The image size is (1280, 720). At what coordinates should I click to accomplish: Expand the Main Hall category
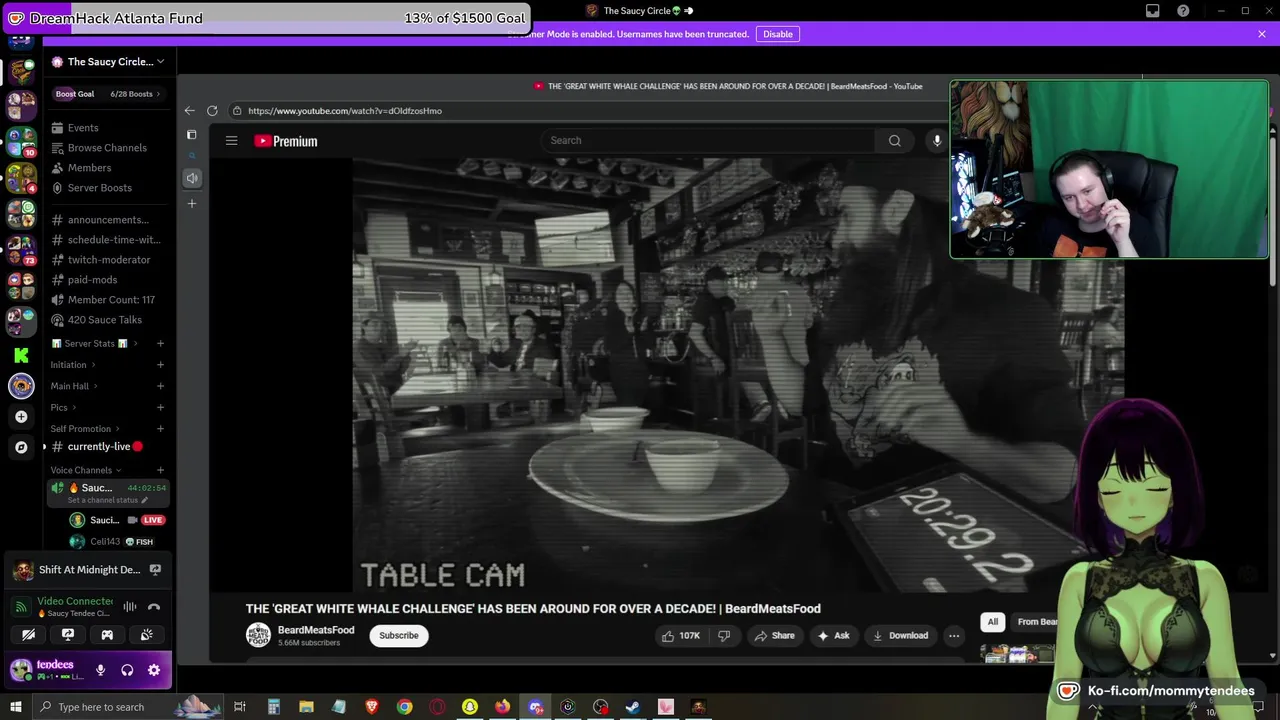[x=75, y=386]
